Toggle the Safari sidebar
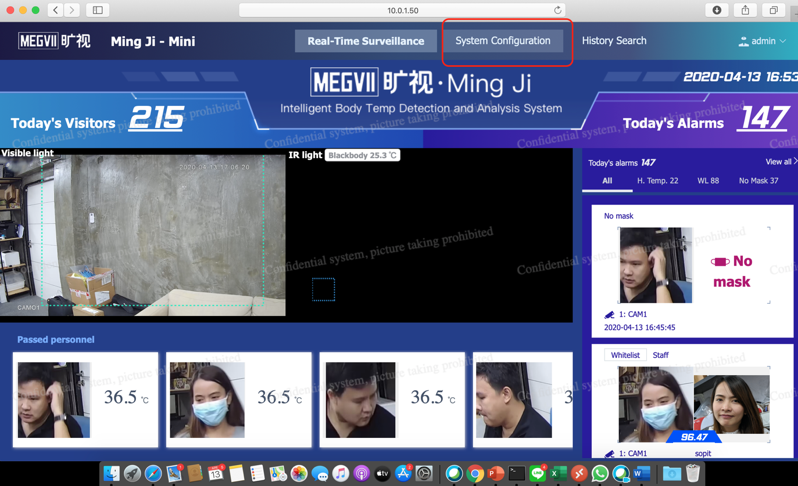Screen dimensions: 798x486 98,10
